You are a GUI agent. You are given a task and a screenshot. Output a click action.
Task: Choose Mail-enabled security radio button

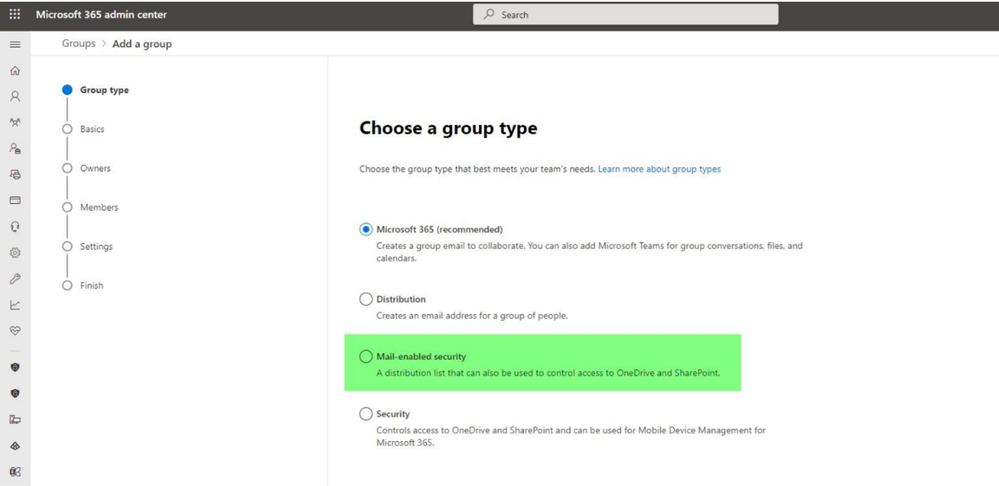[x=366, y=357]
